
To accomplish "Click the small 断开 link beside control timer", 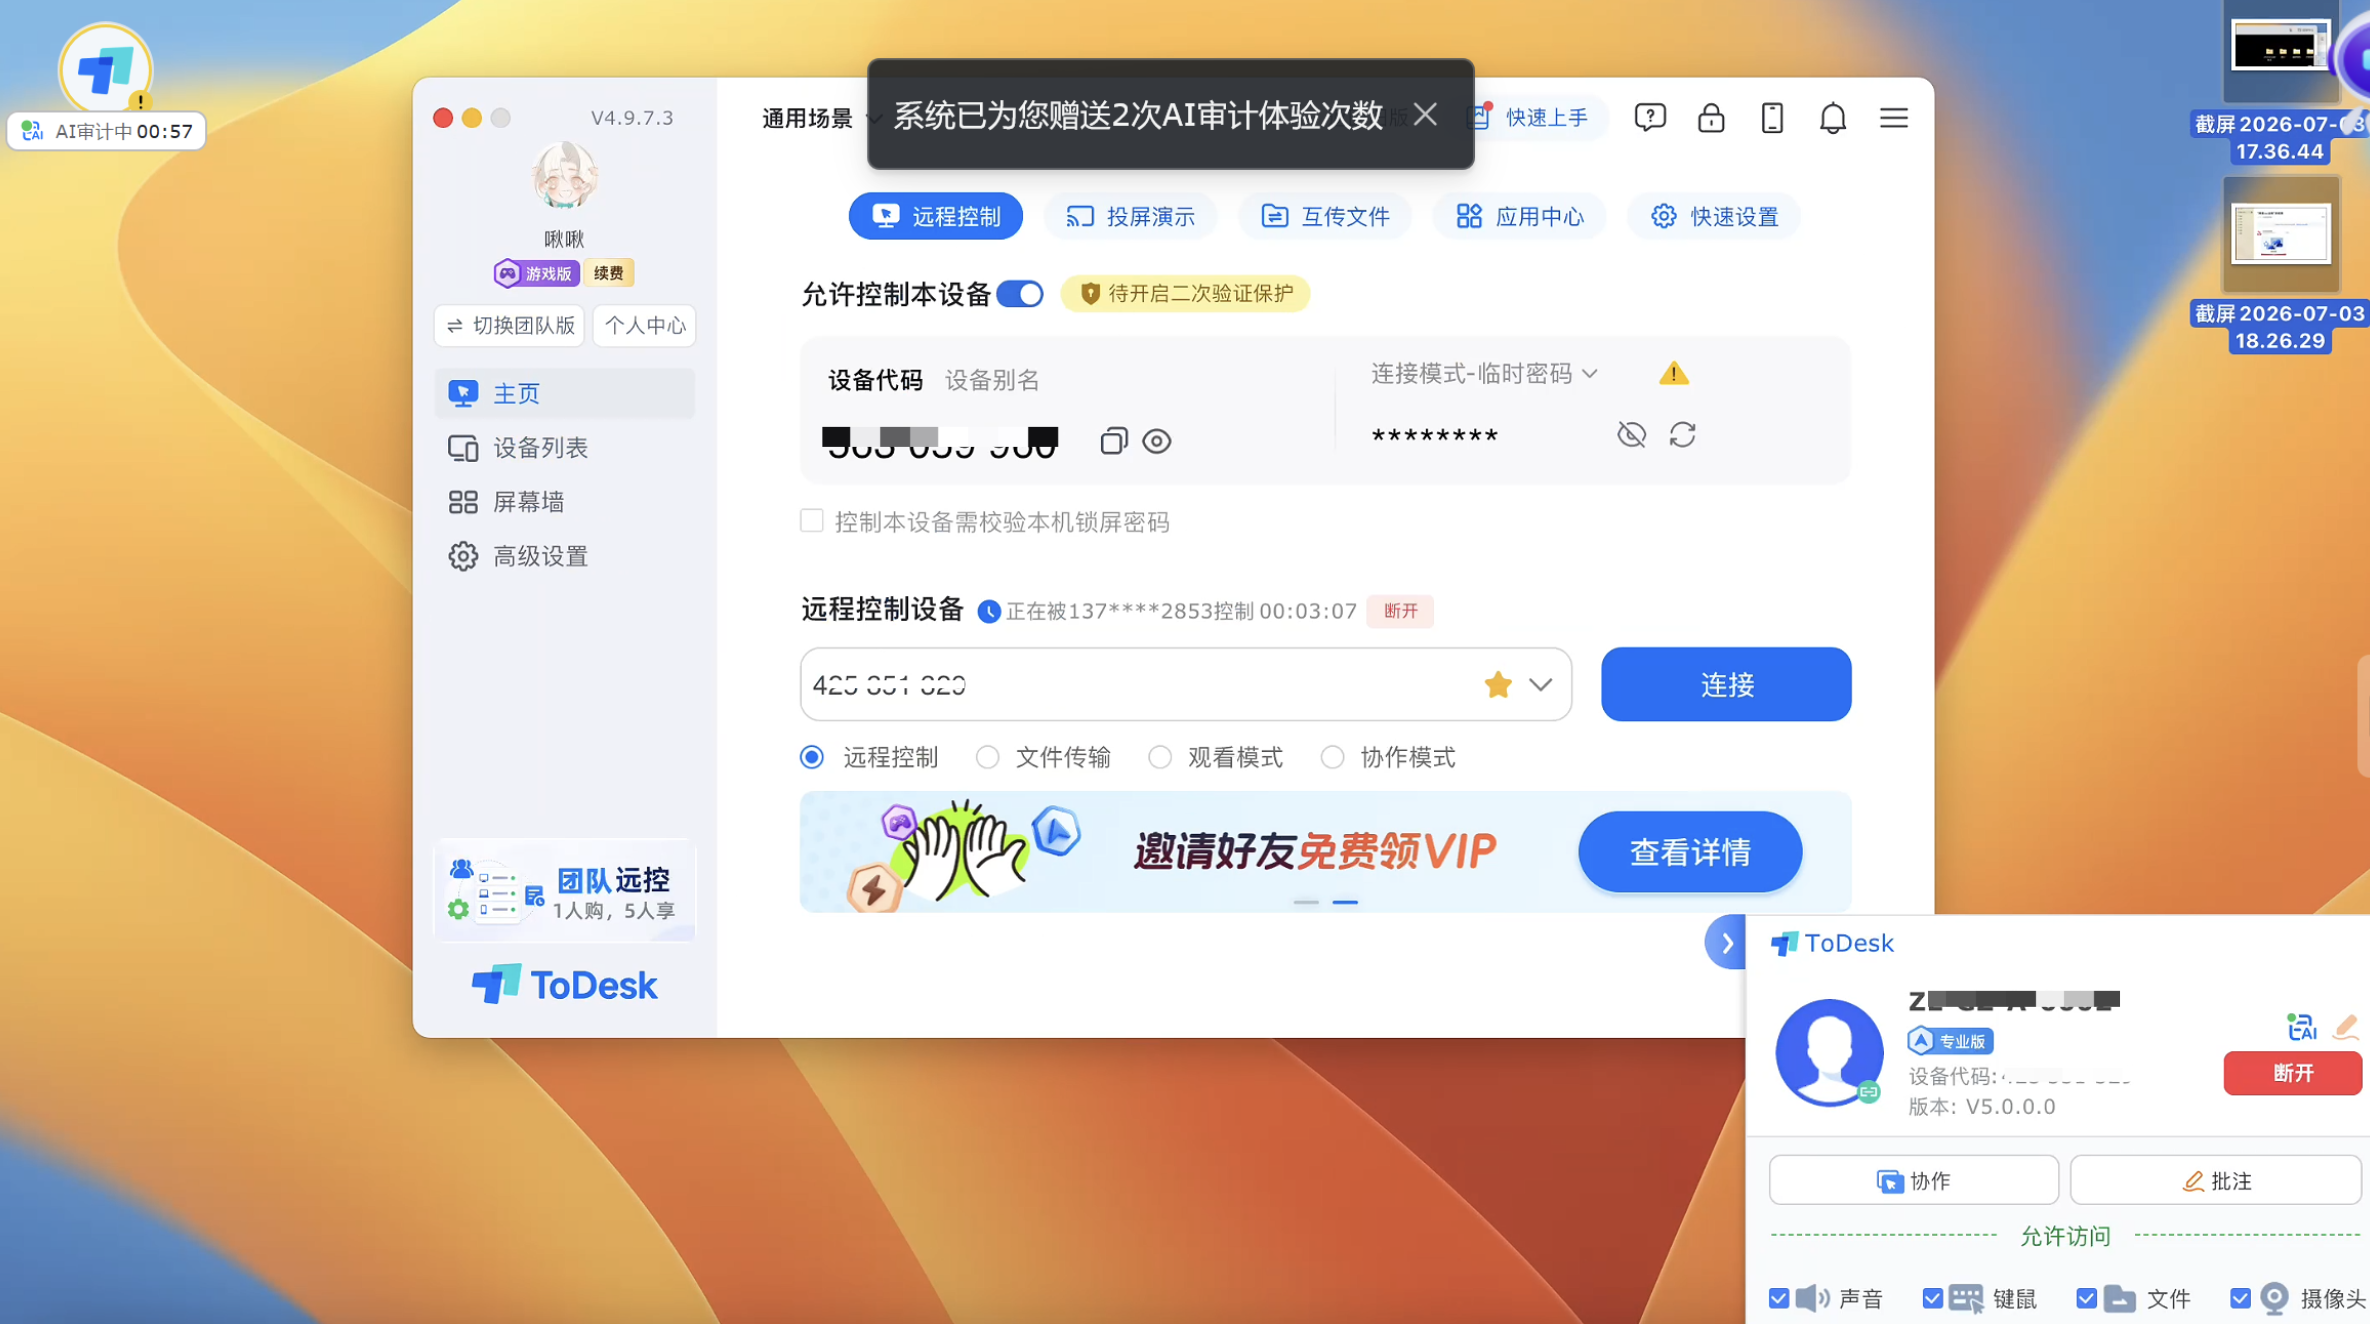I will tap(1400, 611).
